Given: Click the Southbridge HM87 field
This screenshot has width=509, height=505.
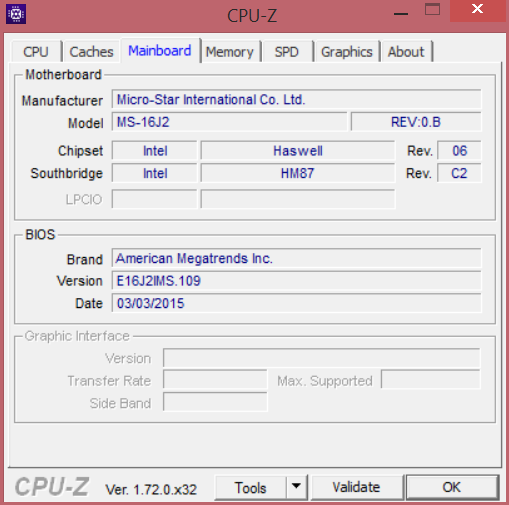Looking at the screenshot, I should (298, 173).
